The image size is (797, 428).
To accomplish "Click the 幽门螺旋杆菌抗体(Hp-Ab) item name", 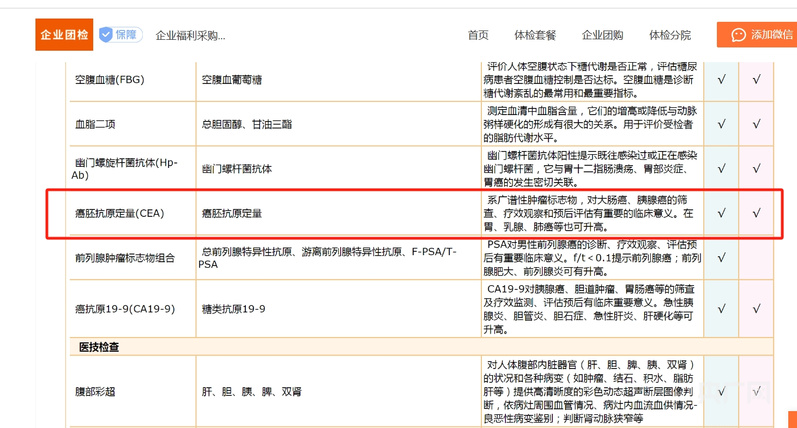I will pyautogui.click(x=125, y=168).
